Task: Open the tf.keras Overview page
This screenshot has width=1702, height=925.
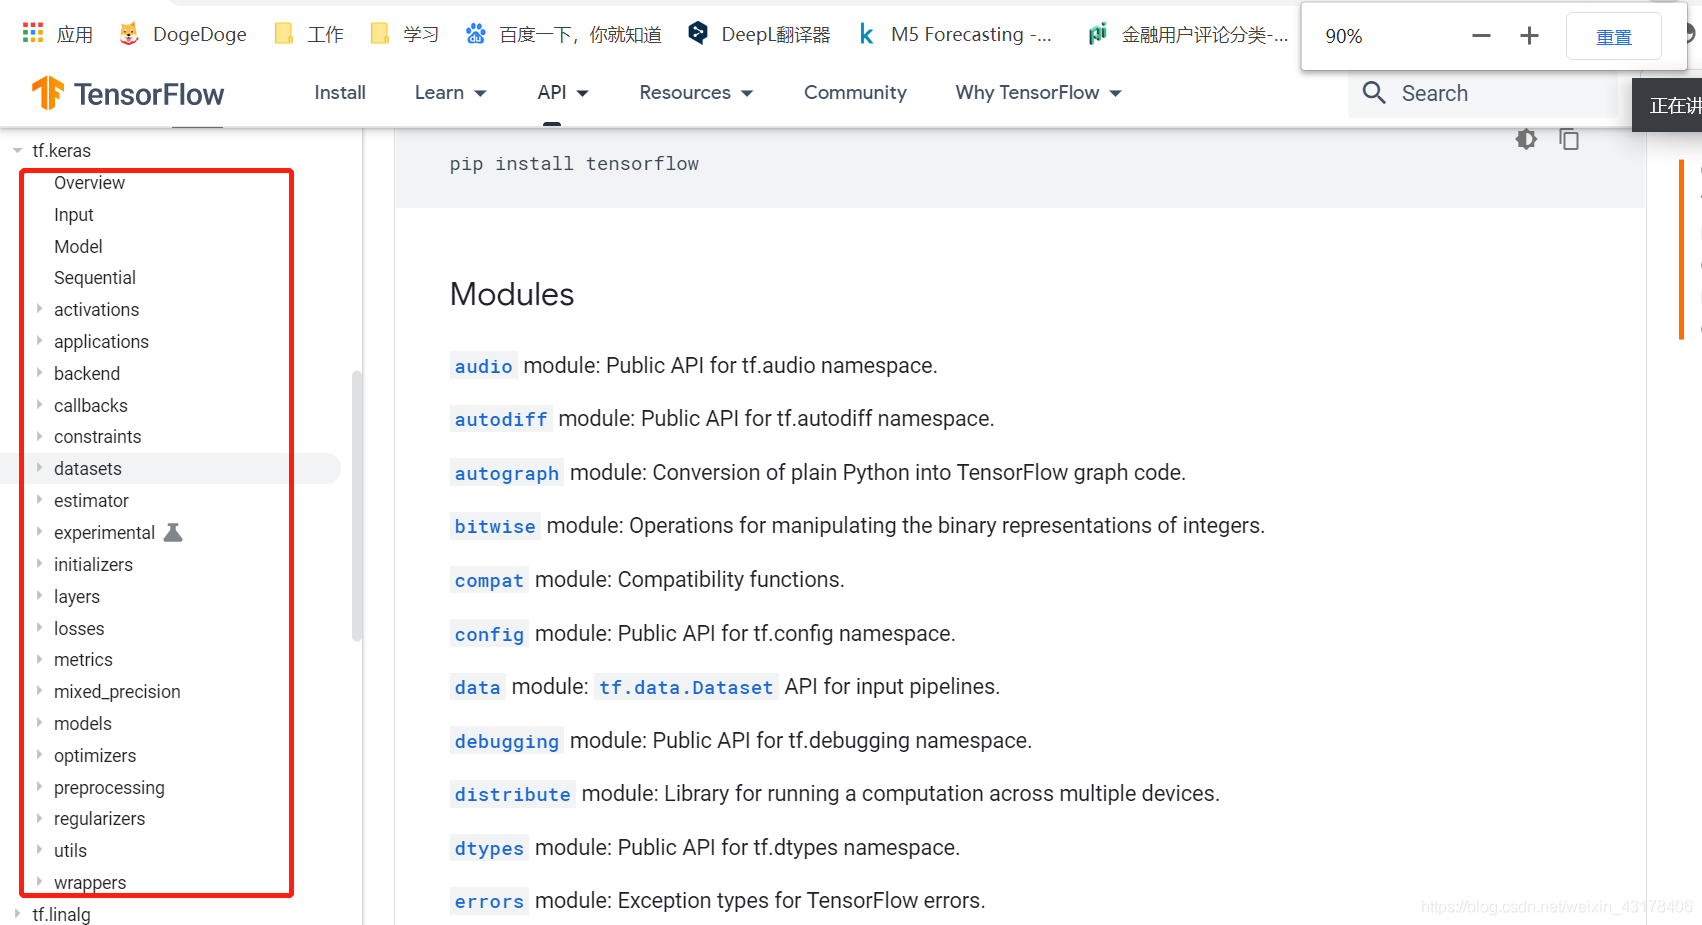Action: 89,183
